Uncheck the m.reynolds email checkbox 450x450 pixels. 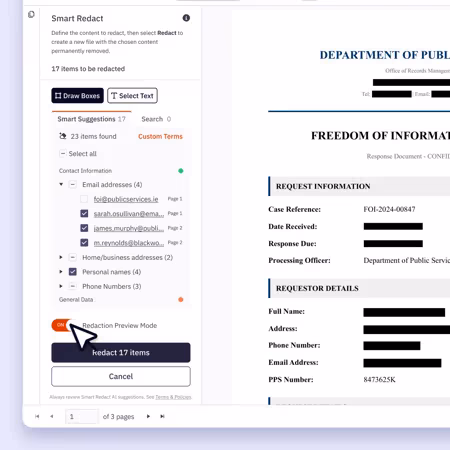pos(84,243)
